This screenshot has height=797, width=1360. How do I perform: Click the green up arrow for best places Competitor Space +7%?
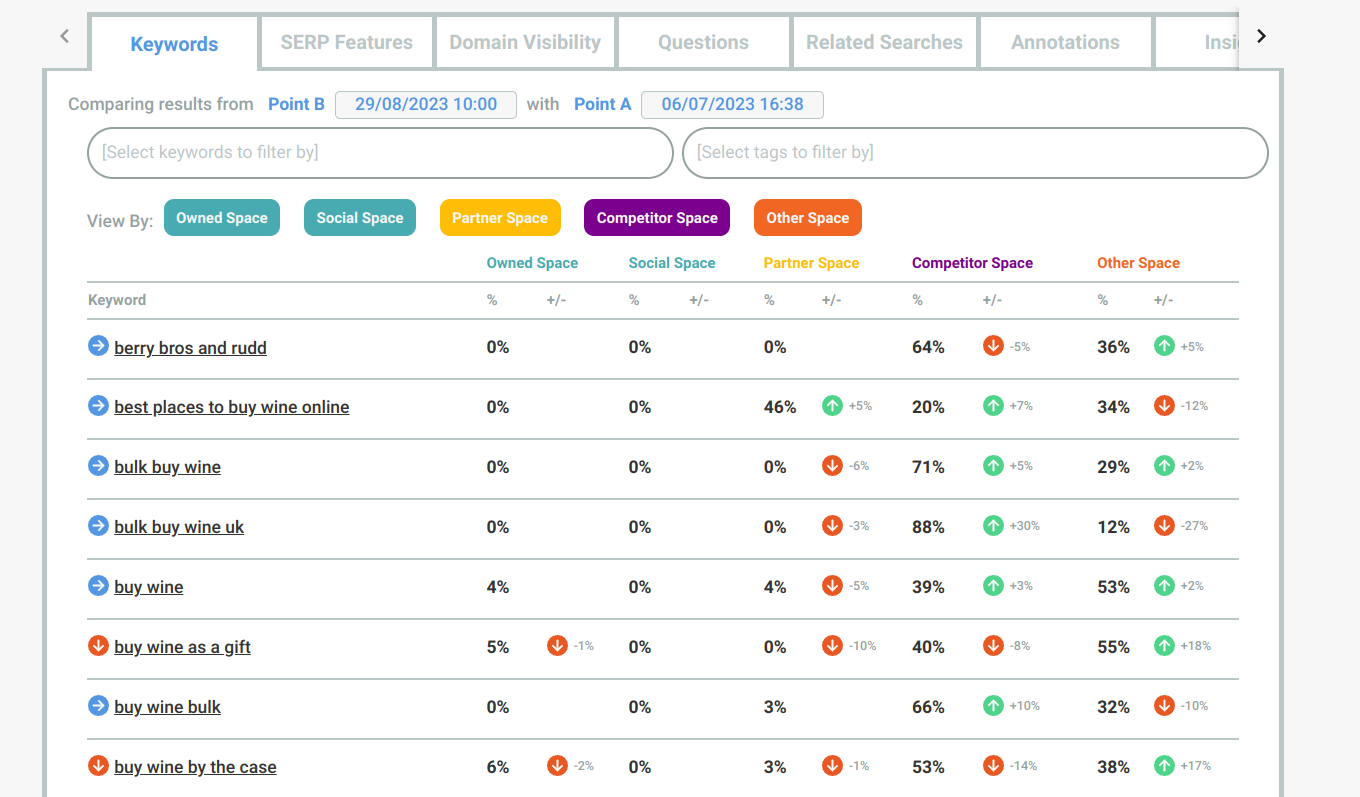pyautogui.click(x=993, y=406)
